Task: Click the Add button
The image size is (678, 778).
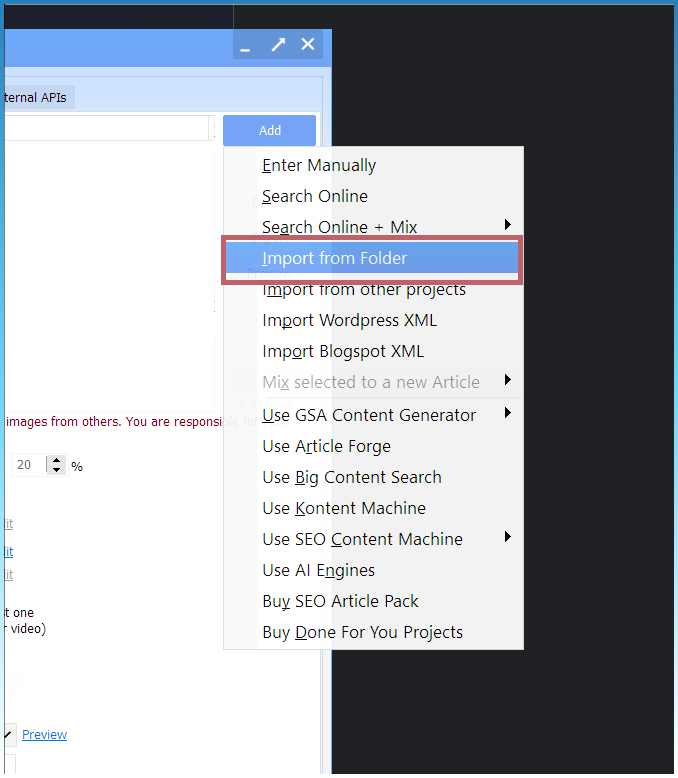Action: pos(269,130)
